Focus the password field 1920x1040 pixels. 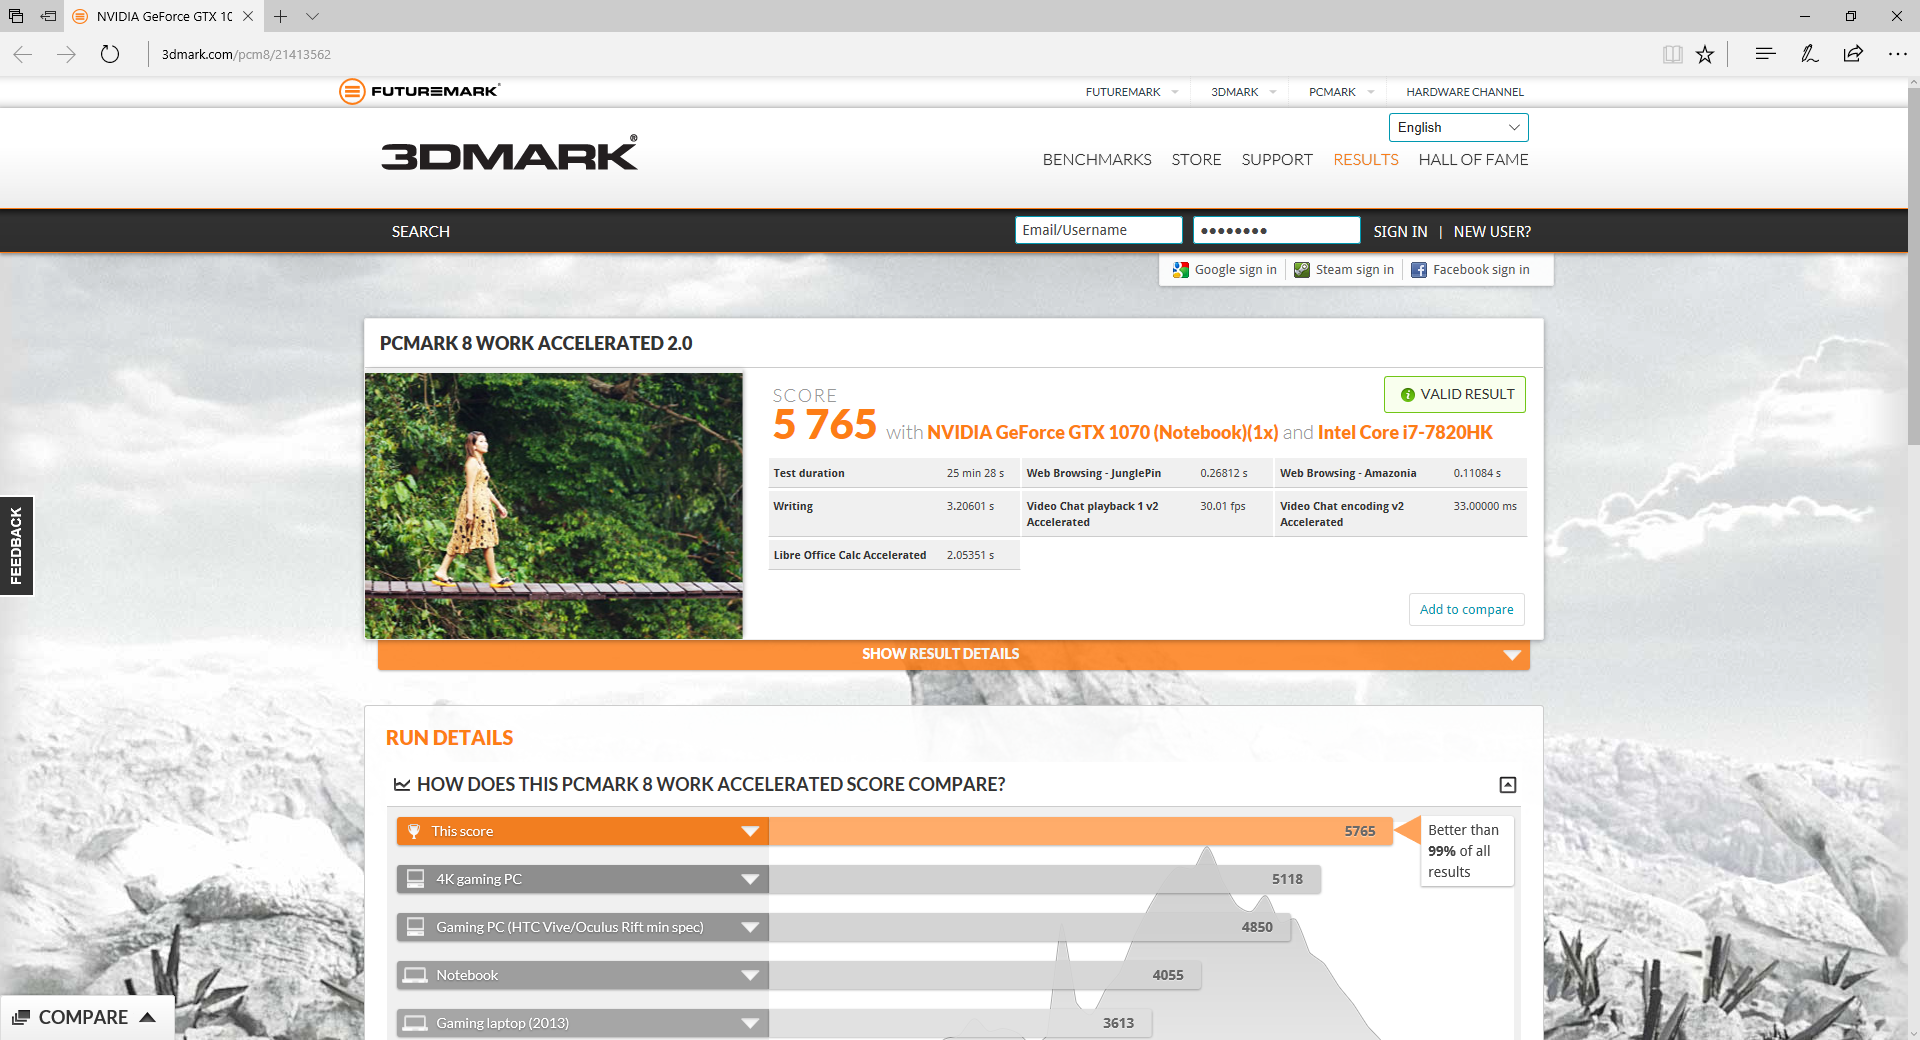[1276, 231]
